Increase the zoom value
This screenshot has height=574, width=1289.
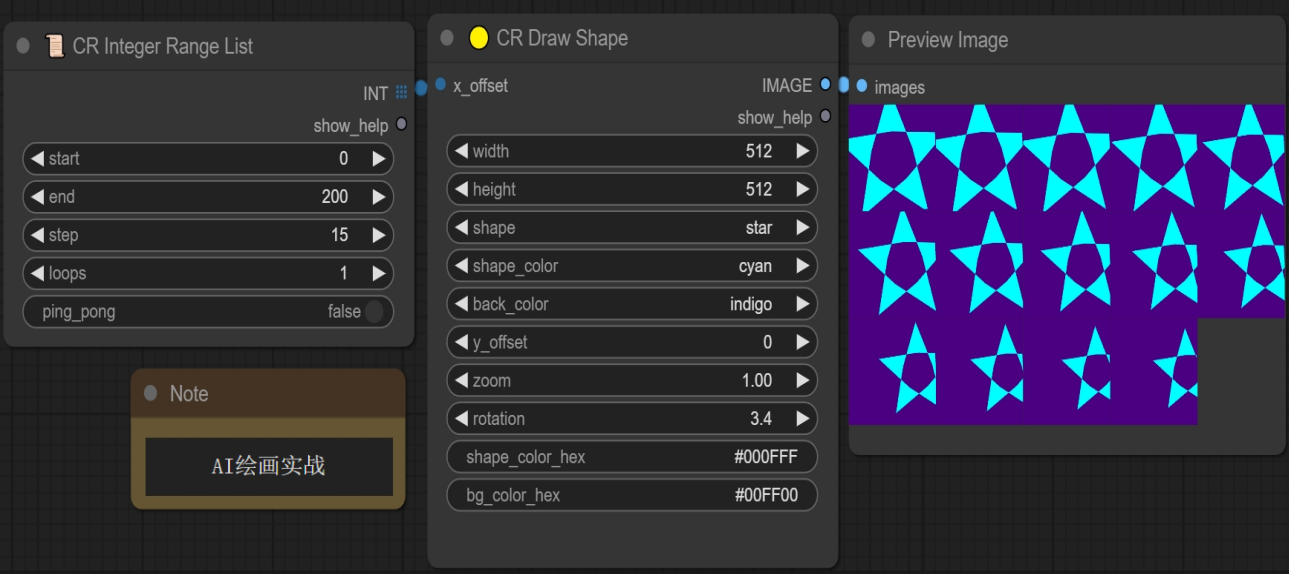tap(802, 381)
